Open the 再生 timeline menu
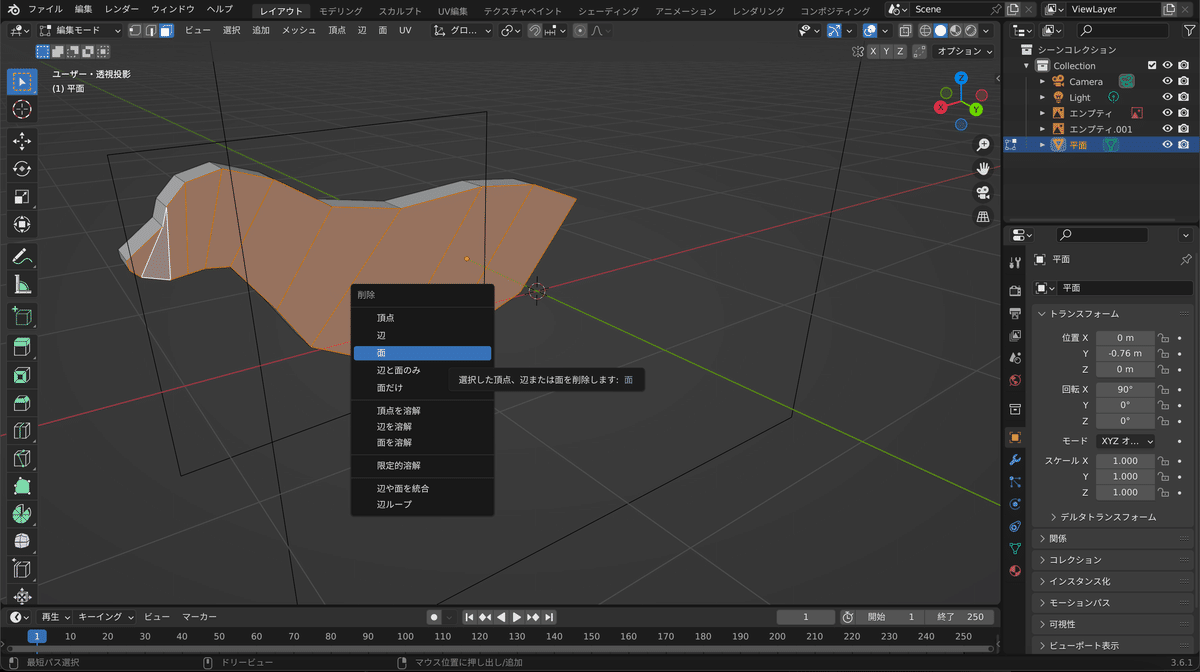Screen dimensions: 1200x672 (54, 617)
